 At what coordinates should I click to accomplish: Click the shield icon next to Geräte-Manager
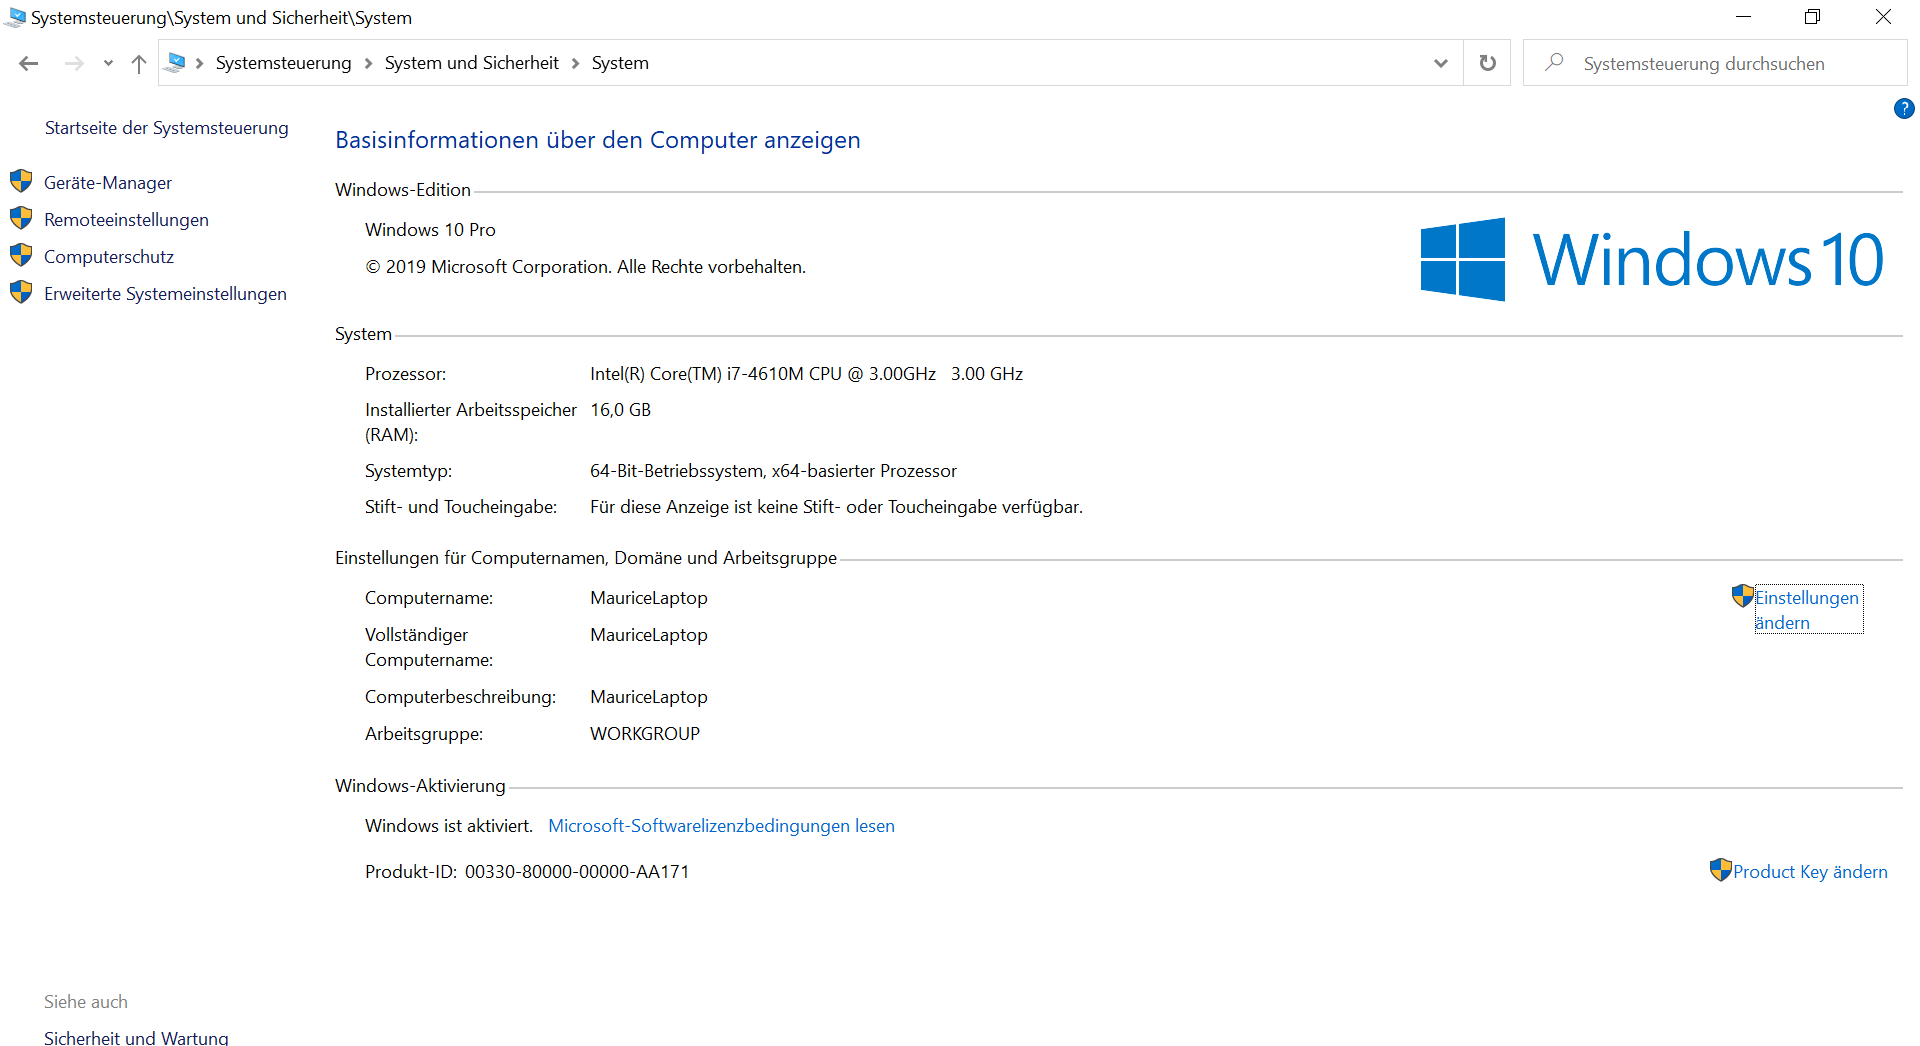pos(21,181)
